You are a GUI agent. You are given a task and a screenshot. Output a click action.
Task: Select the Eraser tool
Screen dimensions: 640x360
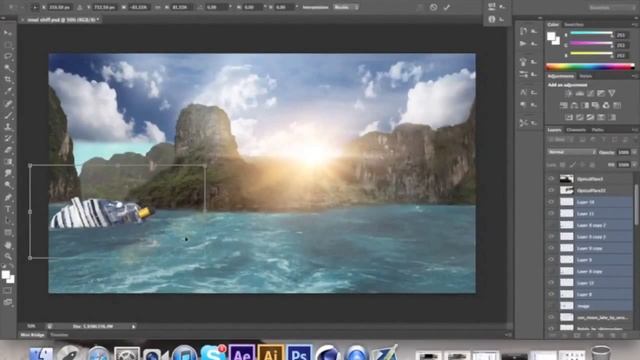8,150
